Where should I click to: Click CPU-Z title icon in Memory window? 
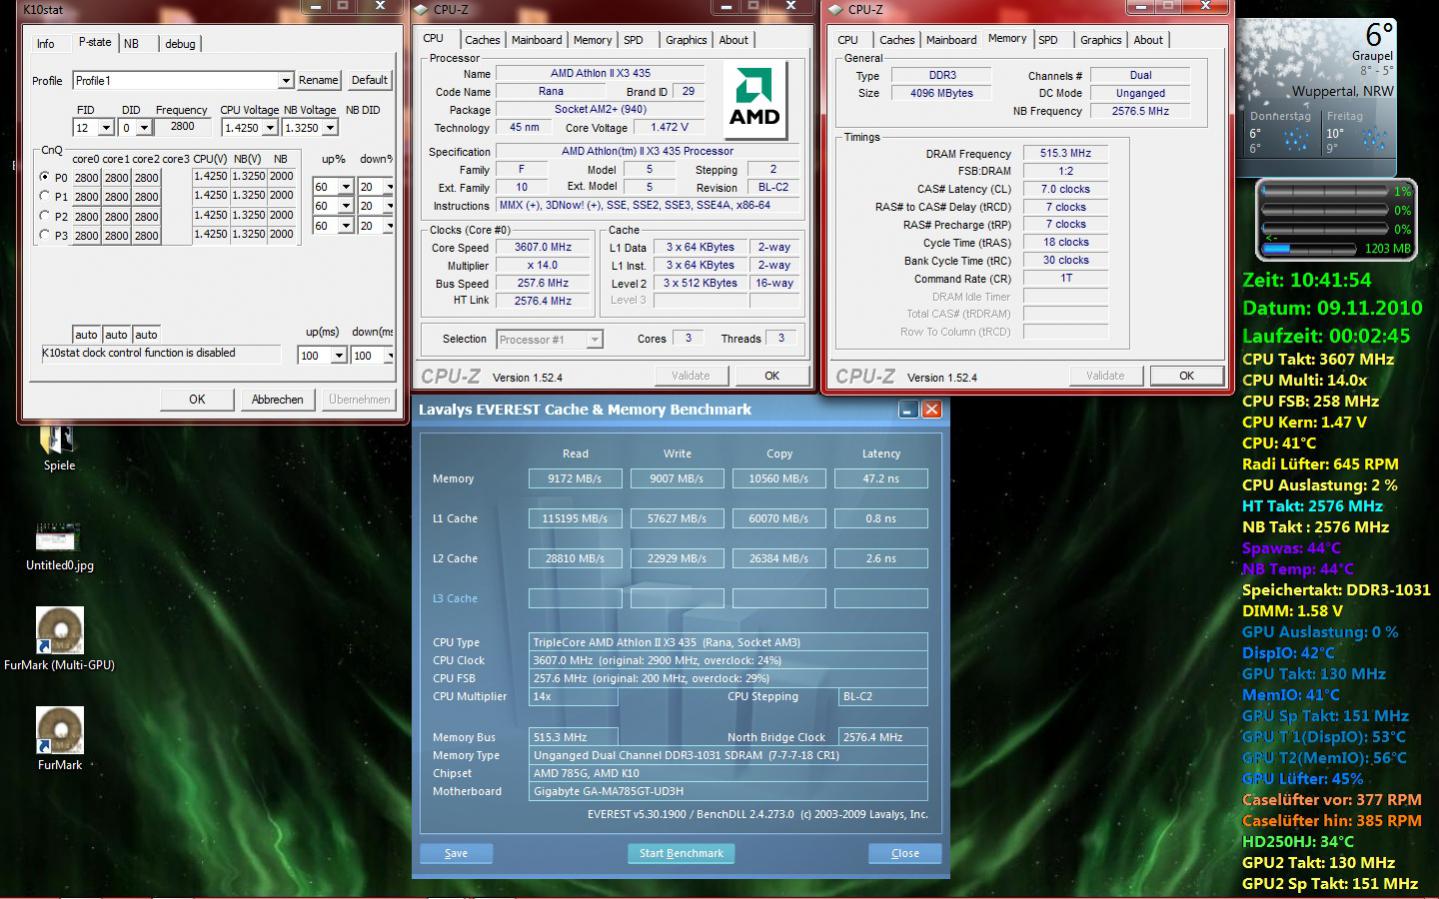click(x=834, y=9)
